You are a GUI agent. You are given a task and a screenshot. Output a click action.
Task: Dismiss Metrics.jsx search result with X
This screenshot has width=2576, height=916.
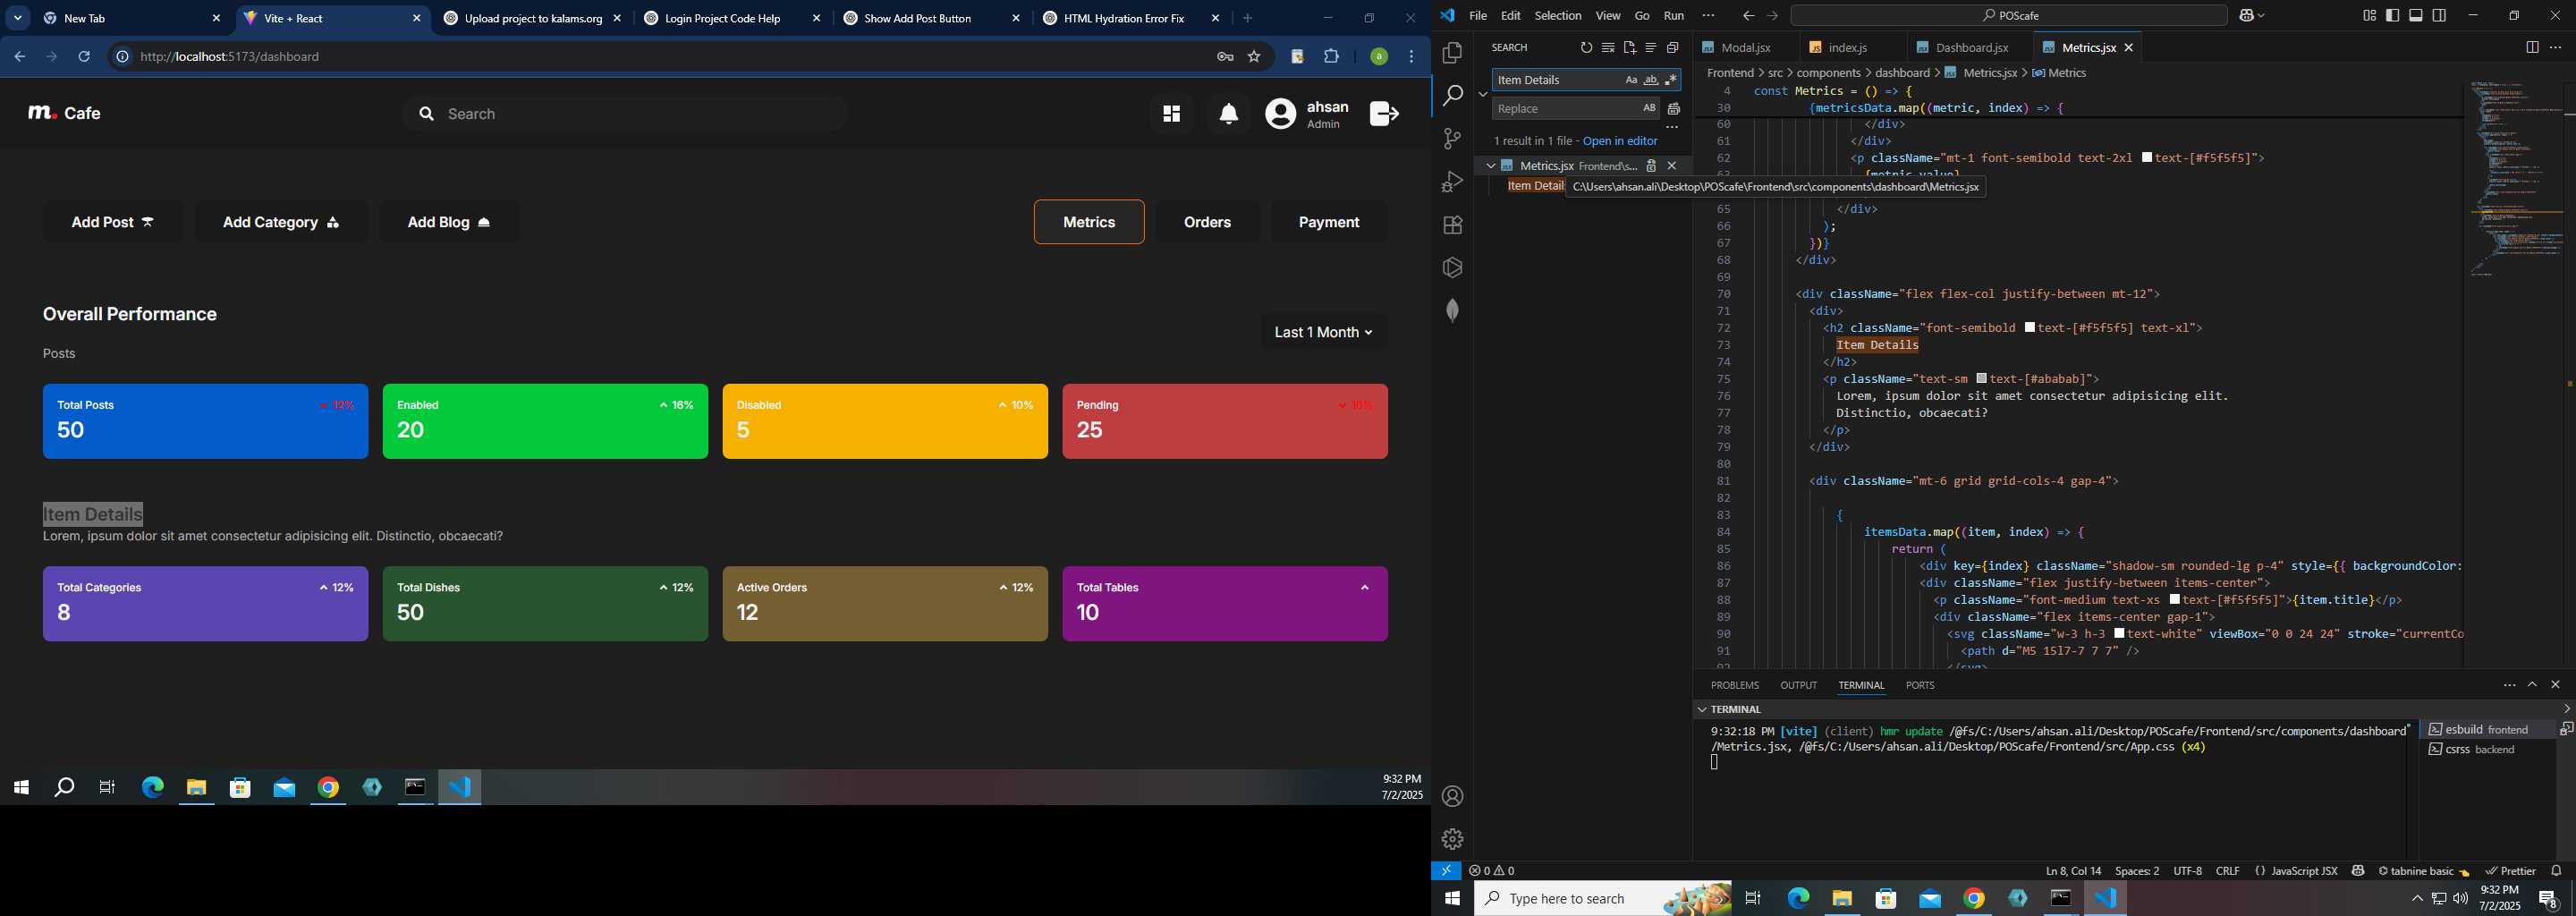(1672, 166)
